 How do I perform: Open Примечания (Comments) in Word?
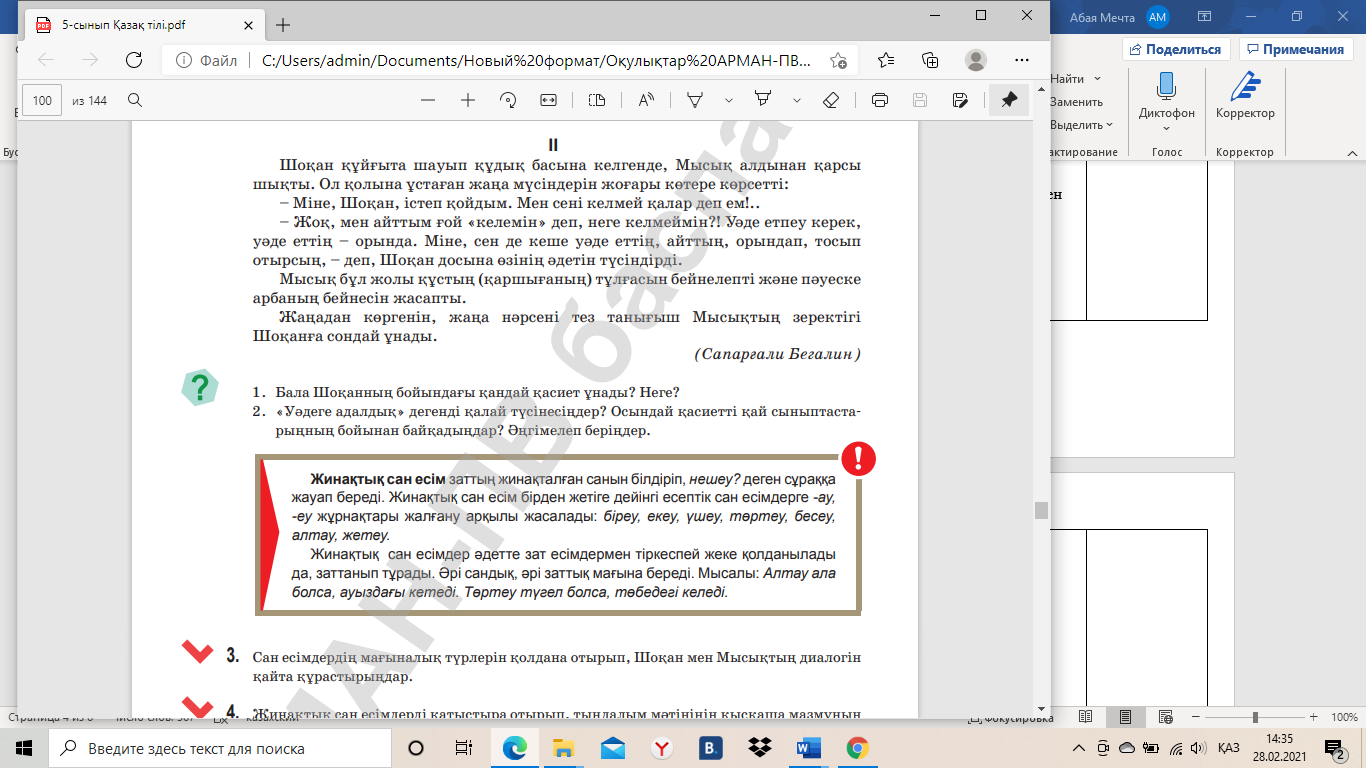pos(1296,49)
